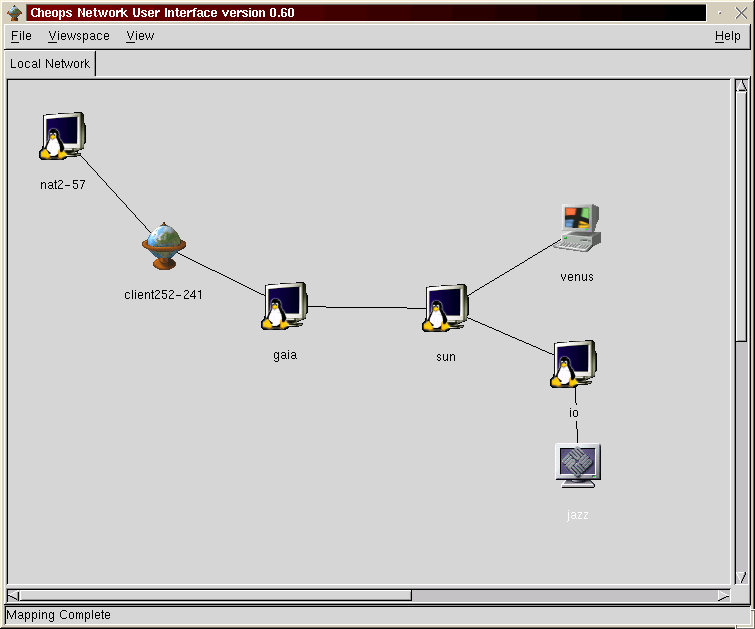Click the Cheops pyramid title bar icon
The width and height of the screenshot is (755, 629).
pos(15,13)
